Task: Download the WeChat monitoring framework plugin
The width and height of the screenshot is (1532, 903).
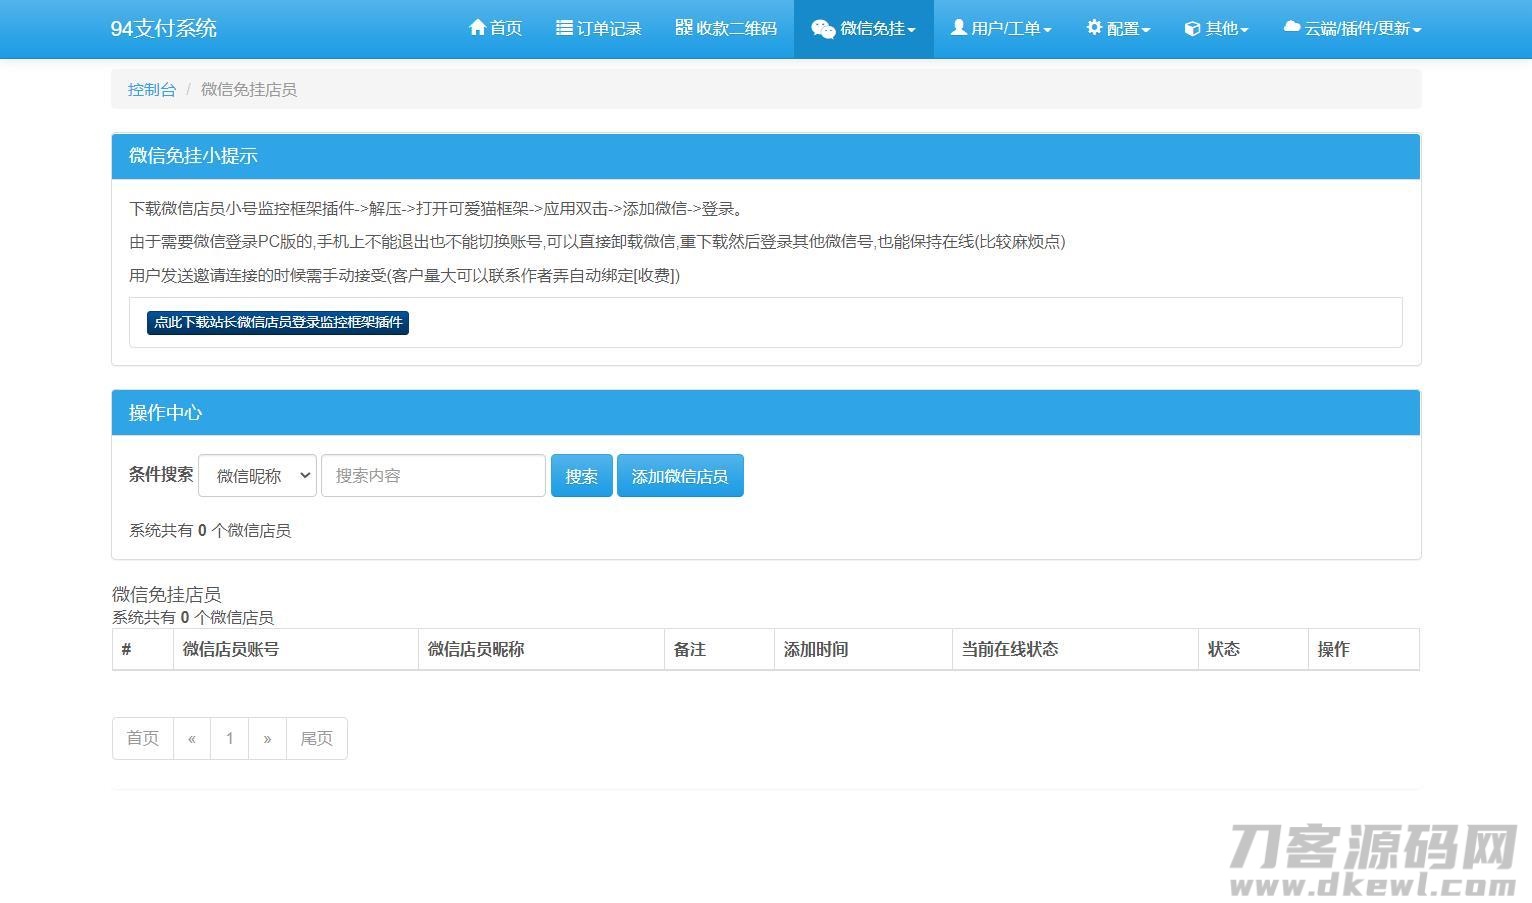Action: click(x=277, y=323)
